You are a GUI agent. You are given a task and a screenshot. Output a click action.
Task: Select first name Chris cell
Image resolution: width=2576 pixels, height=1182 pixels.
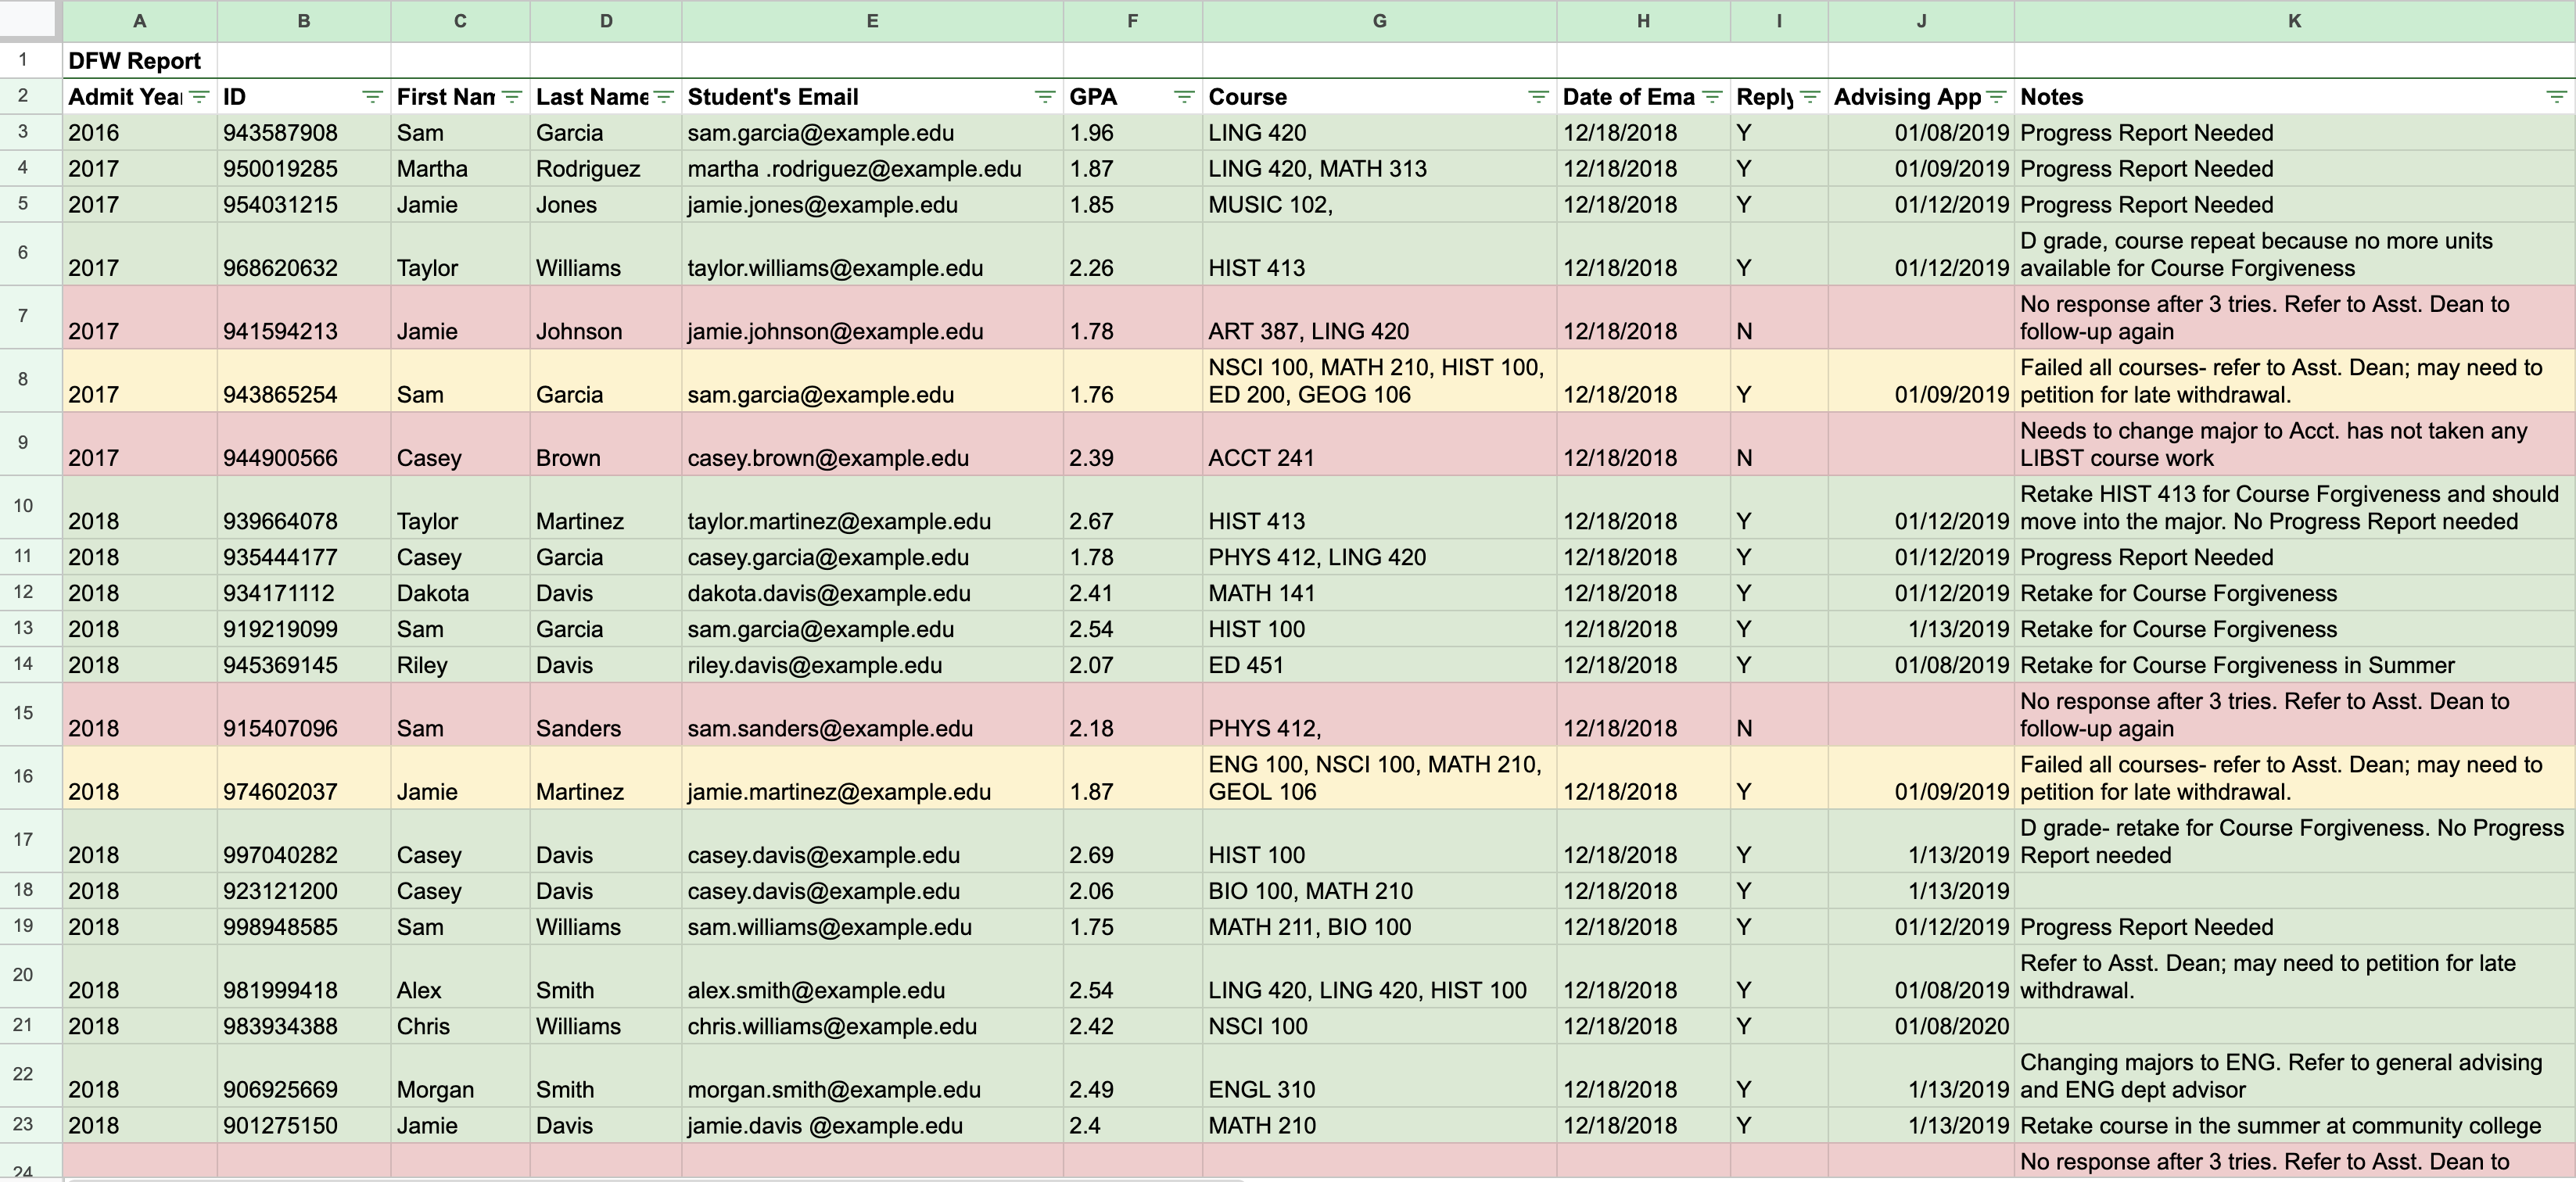pyautogui.click(x=460, y=1026)
